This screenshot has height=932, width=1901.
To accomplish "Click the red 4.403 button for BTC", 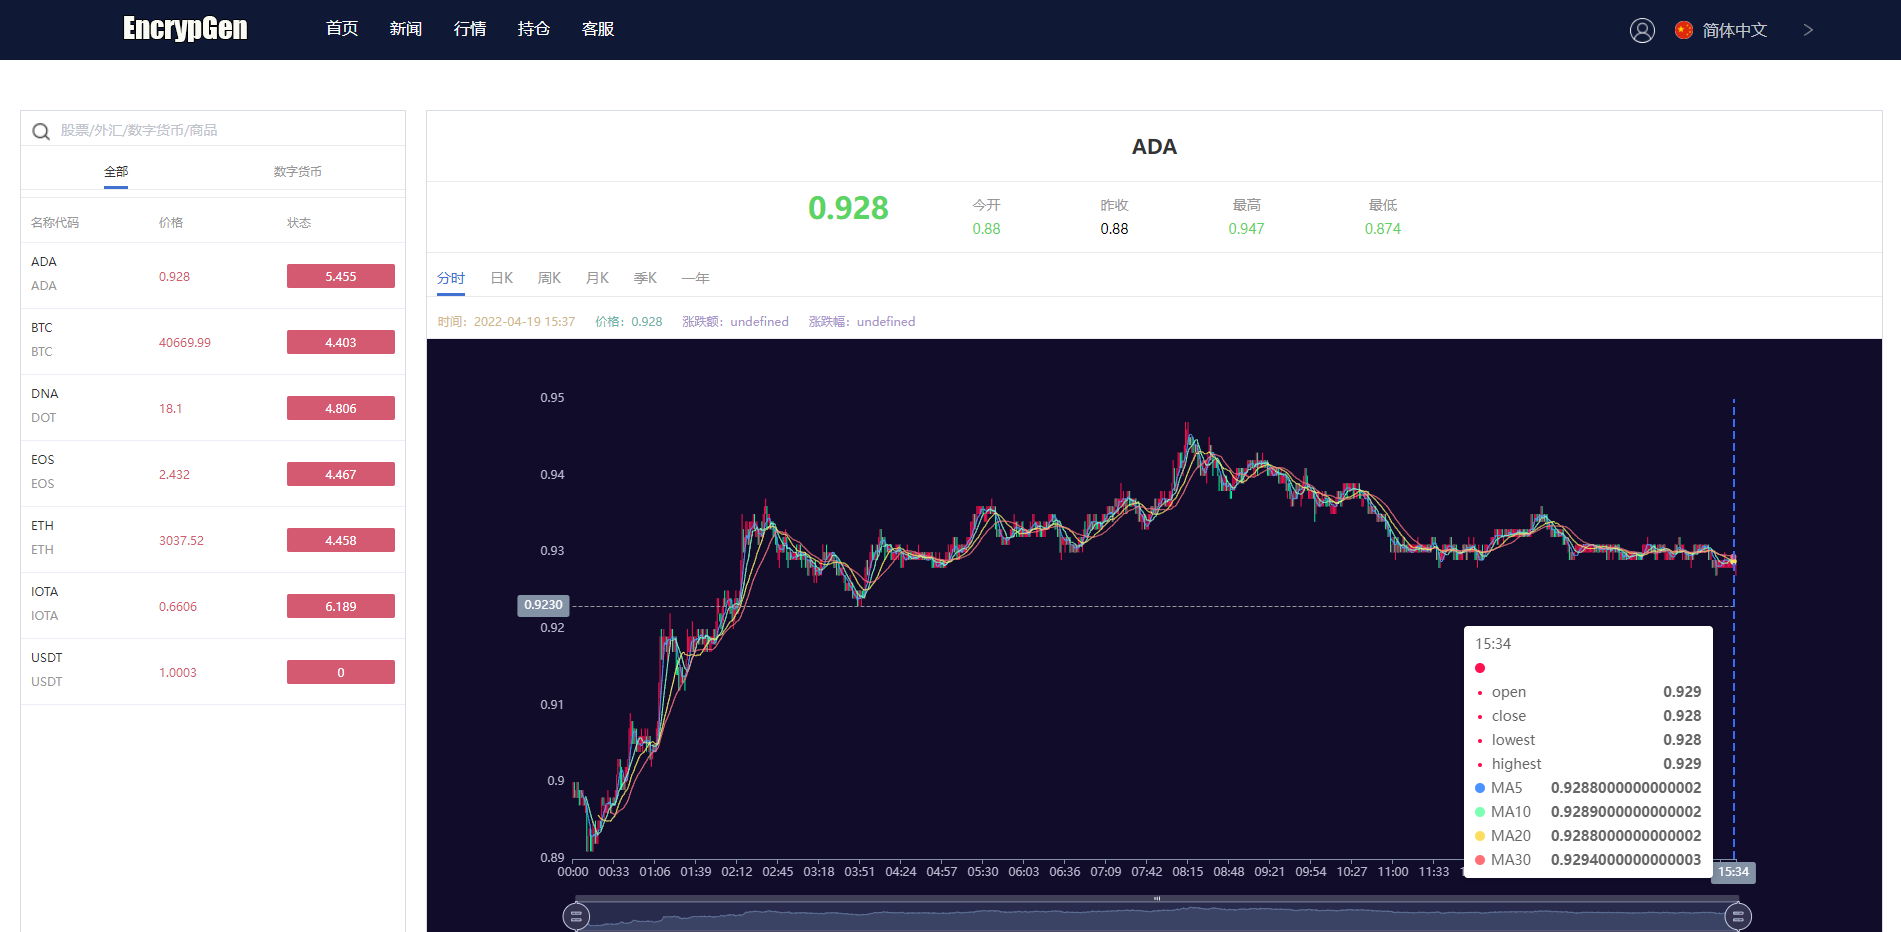I will [340, 342].
